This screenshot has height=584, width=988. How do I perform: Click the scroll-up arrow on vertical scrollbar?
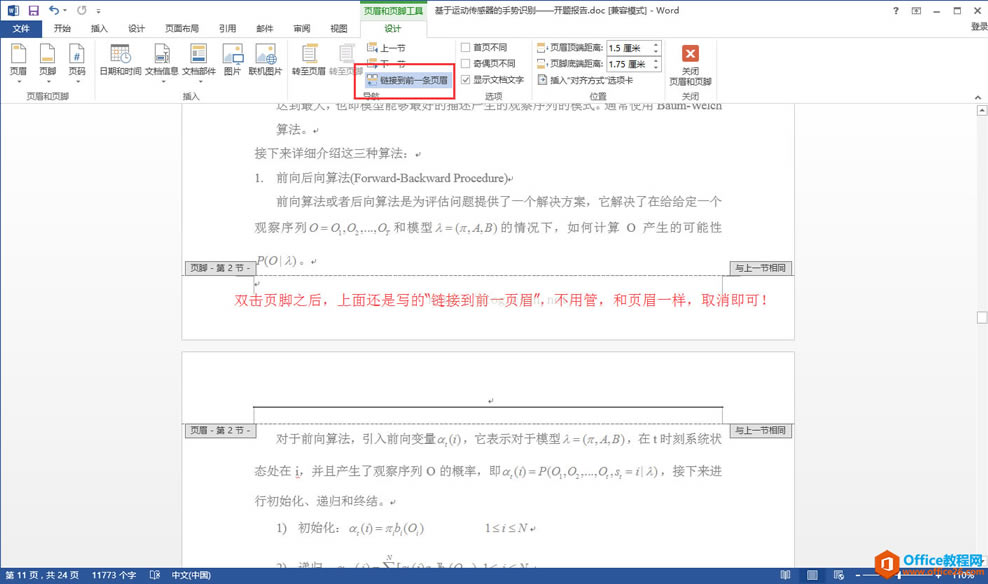pyautogui.click(x=982, y=111)
